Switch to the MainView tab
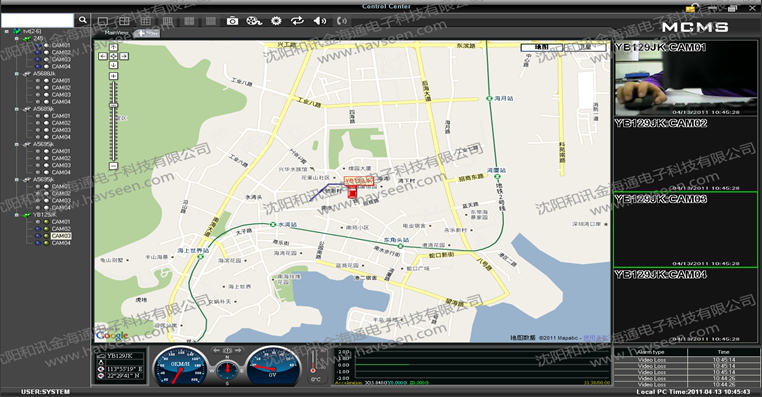Image resolution: width=762 pixels, height=397 pixels. 117,33
